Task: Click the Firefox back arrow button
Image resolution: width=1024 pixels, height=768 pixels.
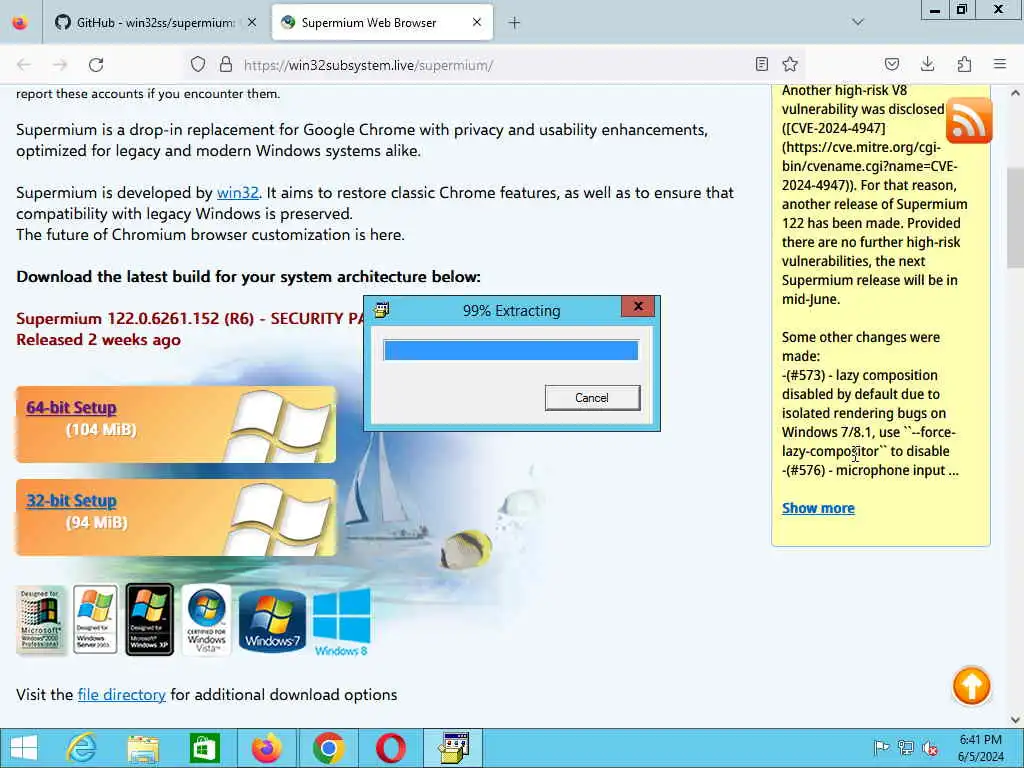Action: pyautogui.click(x=24, y=65)
